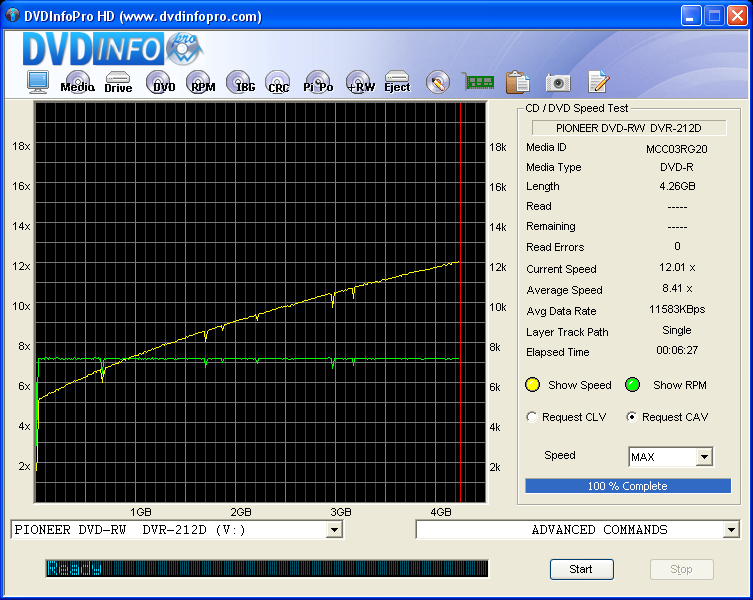Toggle the yellow Show Speed indicator
753x600 pixels.
533,385
